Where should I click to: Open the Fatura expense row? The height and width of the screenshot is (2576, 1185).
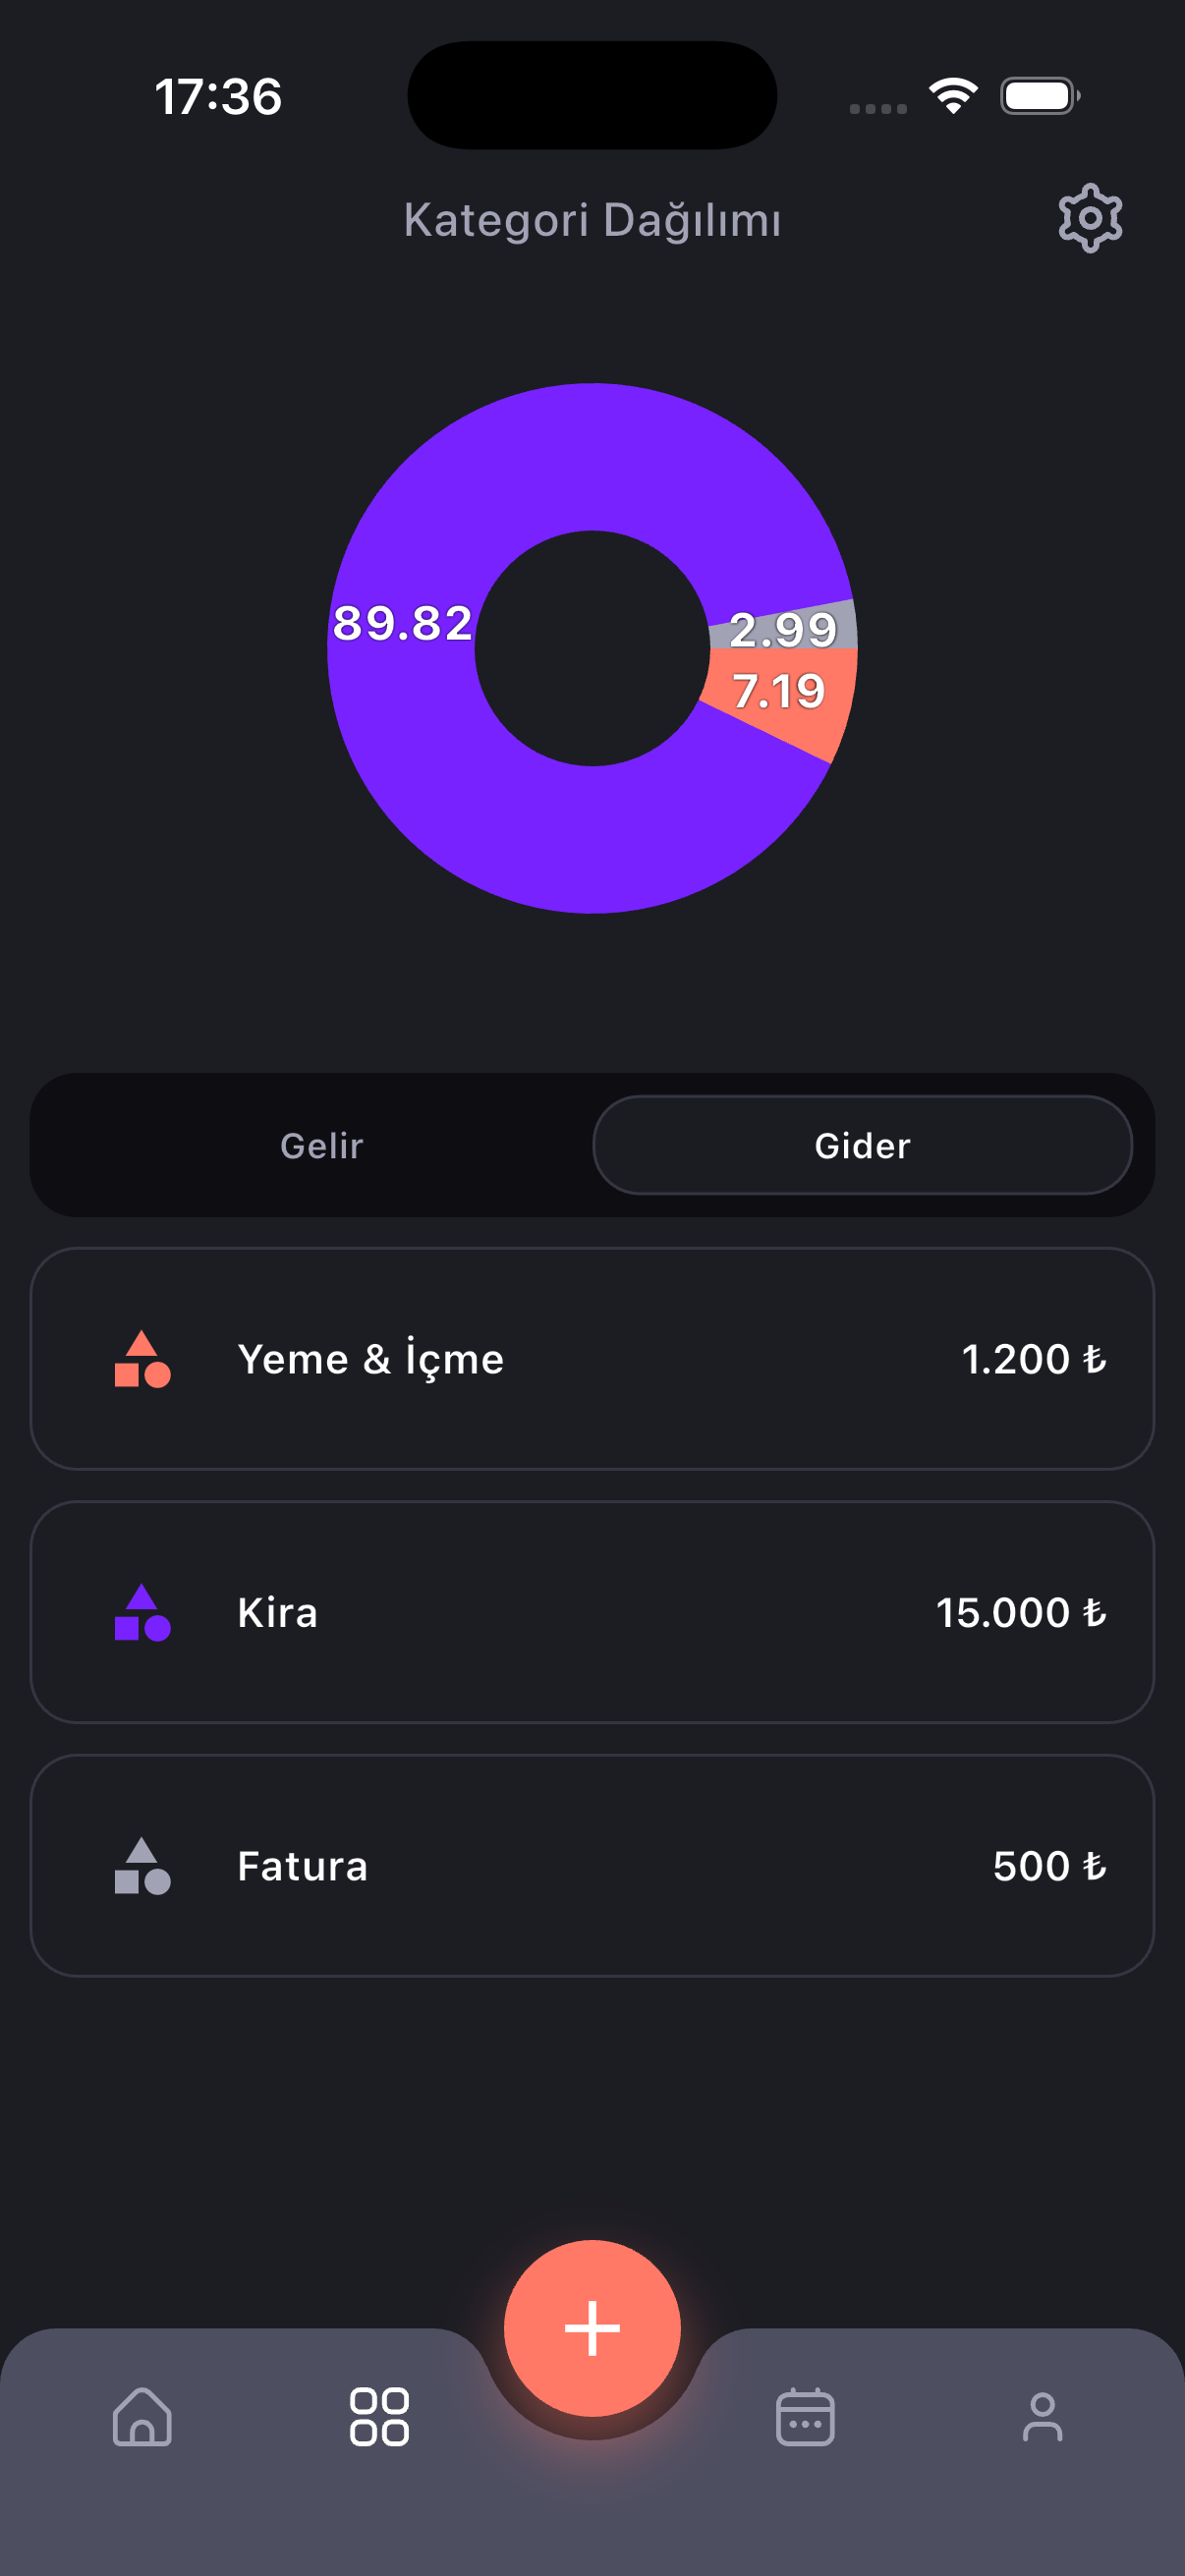592,1866
